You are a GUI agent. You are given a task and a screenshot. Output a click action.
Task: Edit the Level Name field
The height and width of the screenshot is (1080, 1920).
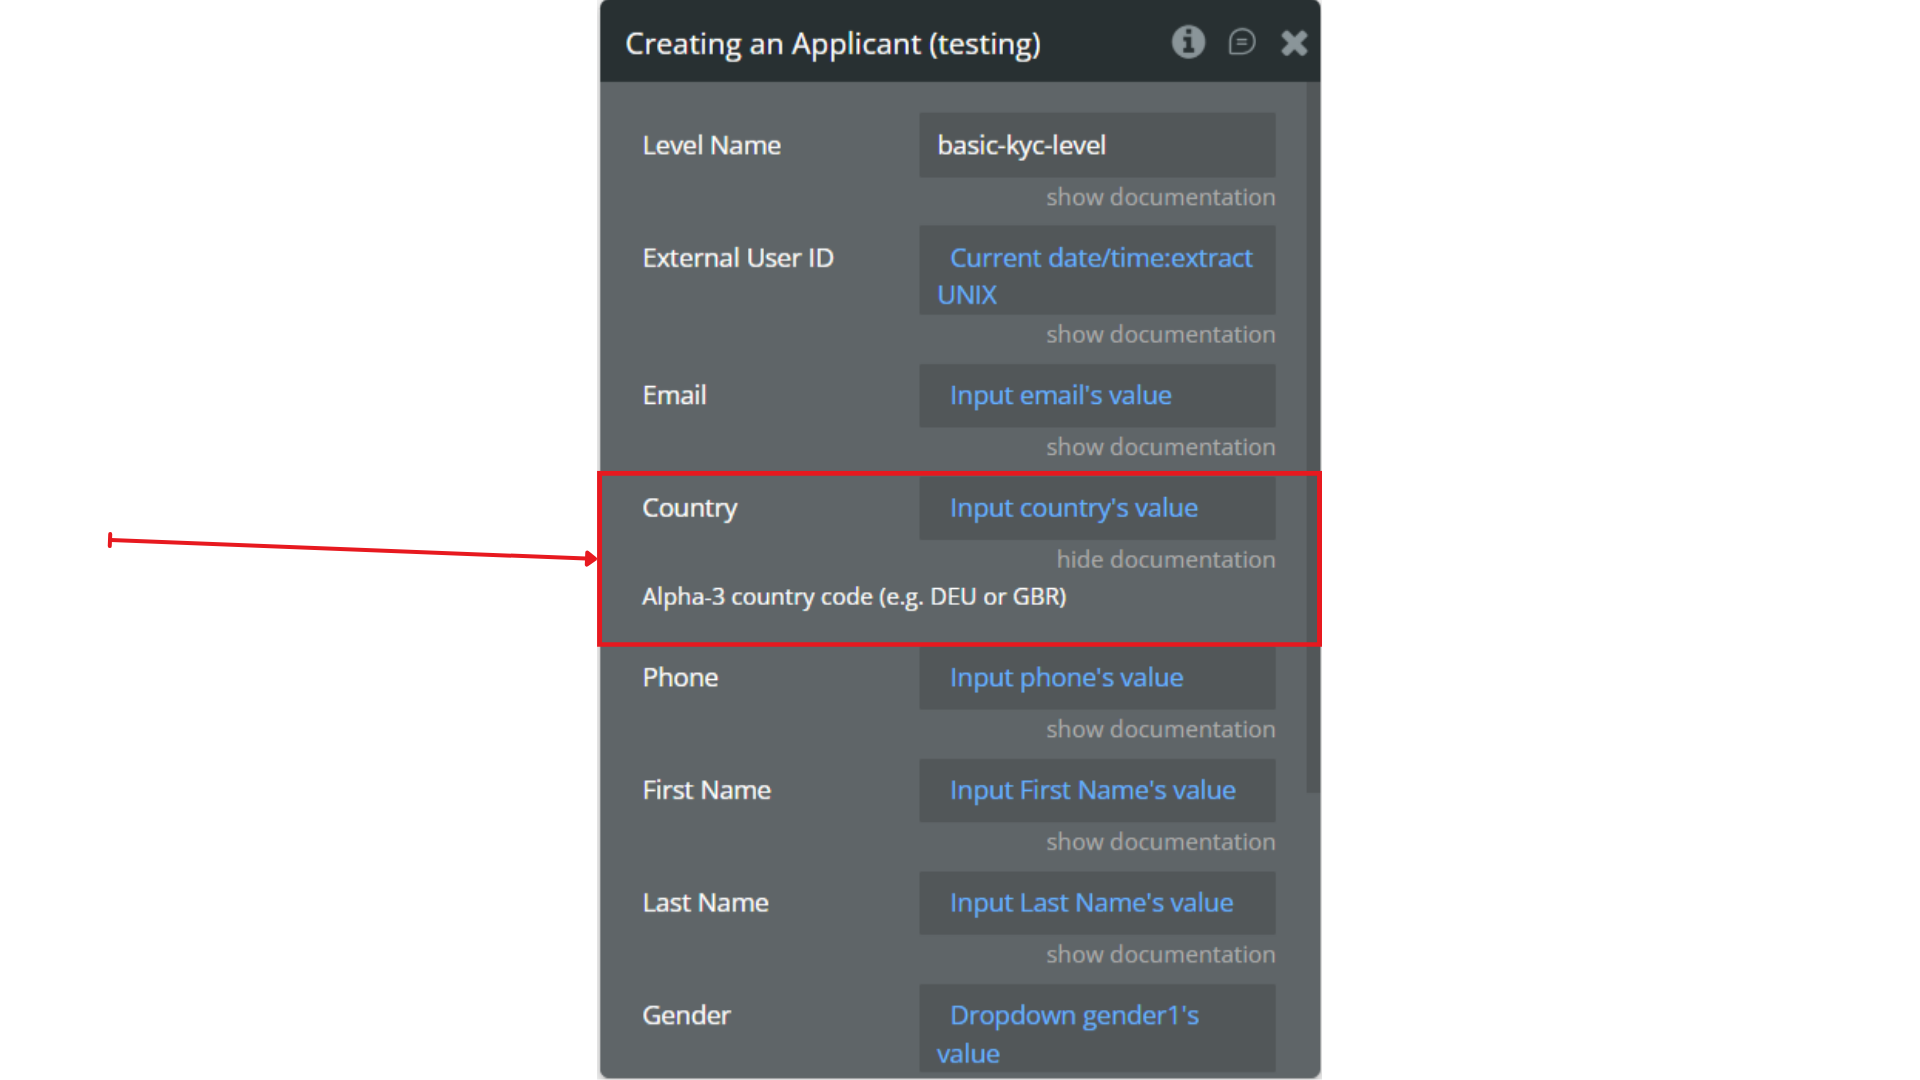click(1096, 146)
